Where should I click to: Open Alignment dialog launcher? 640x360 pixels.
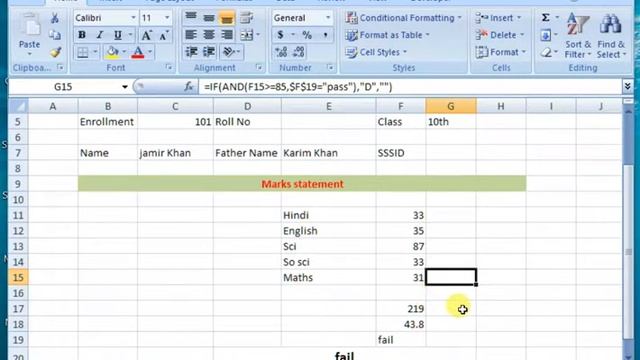pos(259,67)
